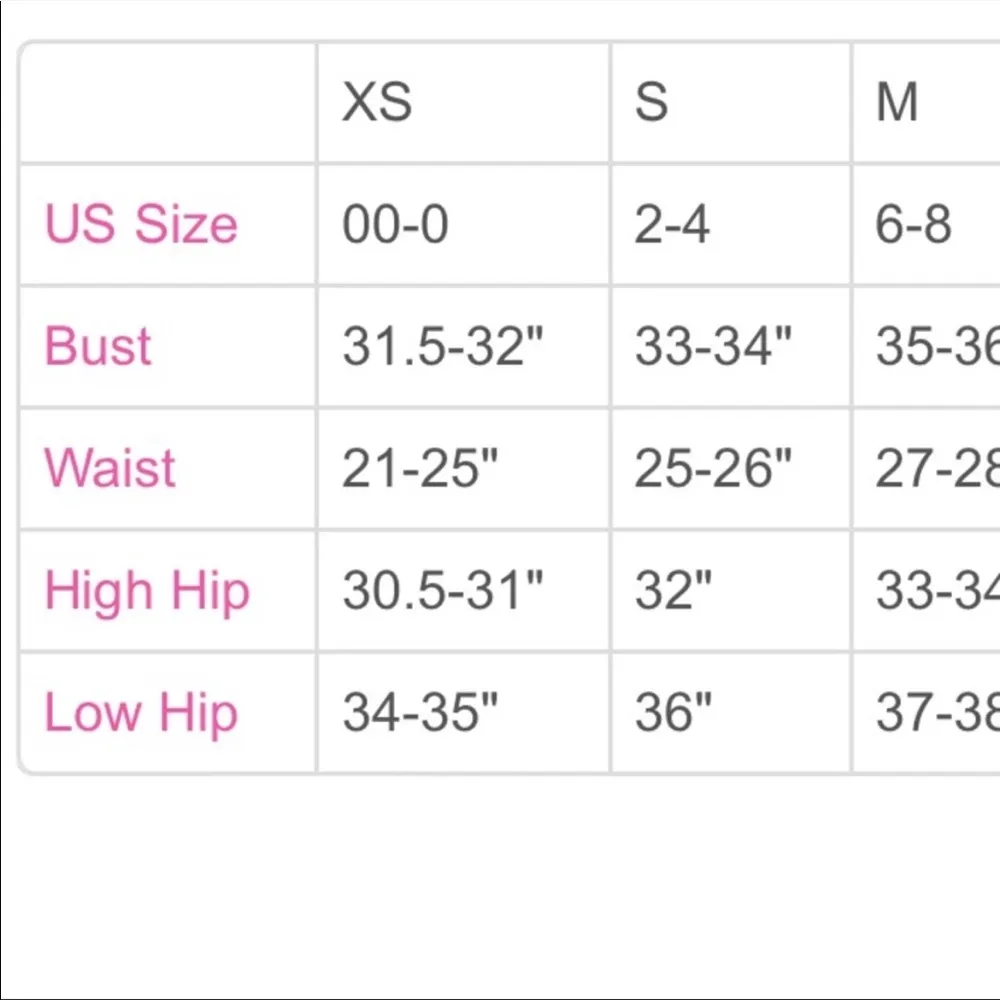1000x1000 pixels.
Task: Click the S low hip value 36"
Action: [673, 712]
